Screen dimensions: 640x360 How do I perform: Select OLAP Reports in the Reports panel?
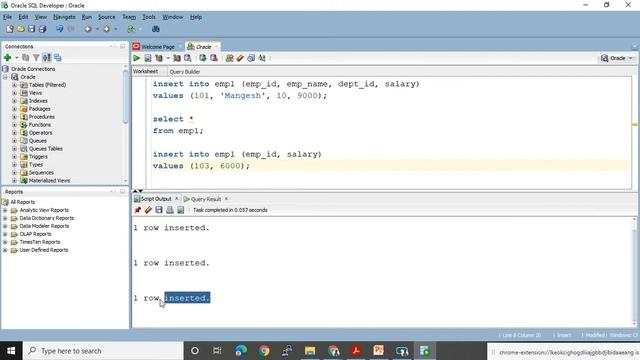coord(35,234)
